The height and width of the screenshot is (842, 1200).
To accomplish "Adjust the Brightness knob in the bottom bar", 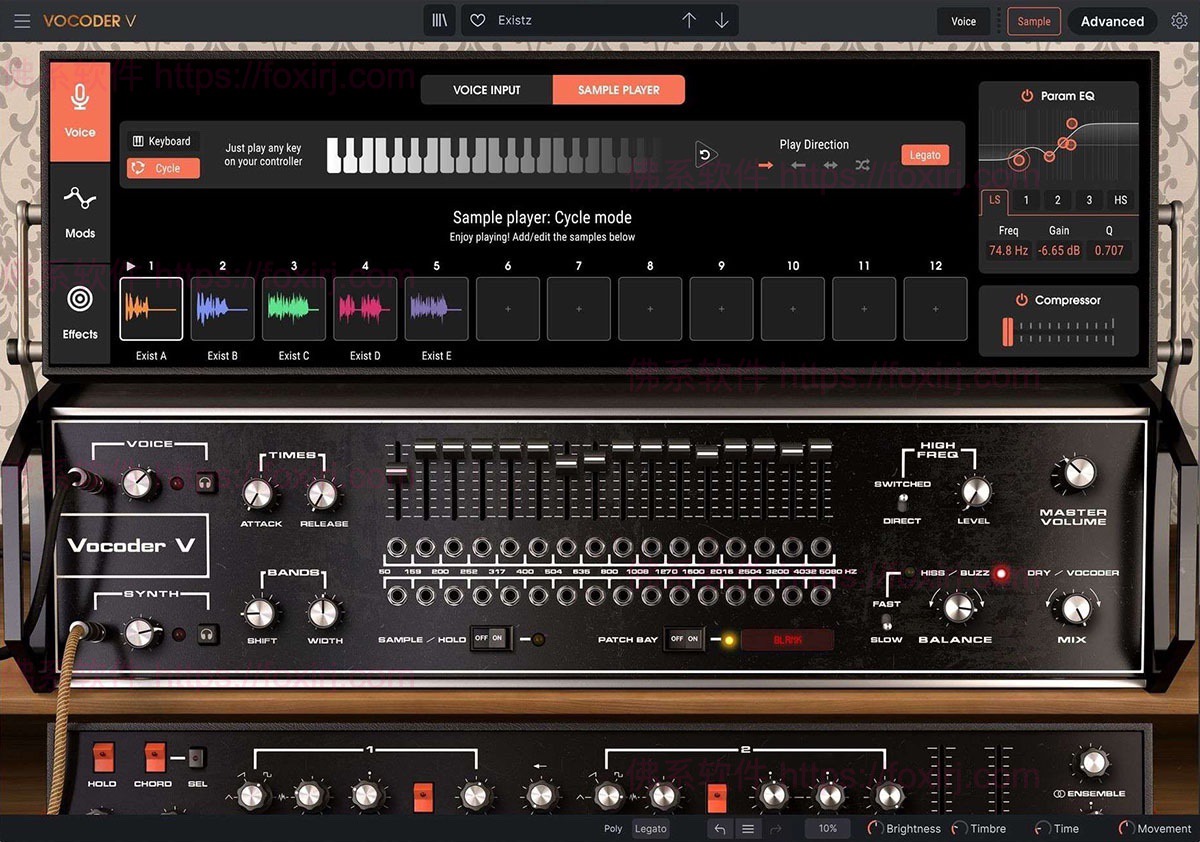I will (x=874, y=828).
